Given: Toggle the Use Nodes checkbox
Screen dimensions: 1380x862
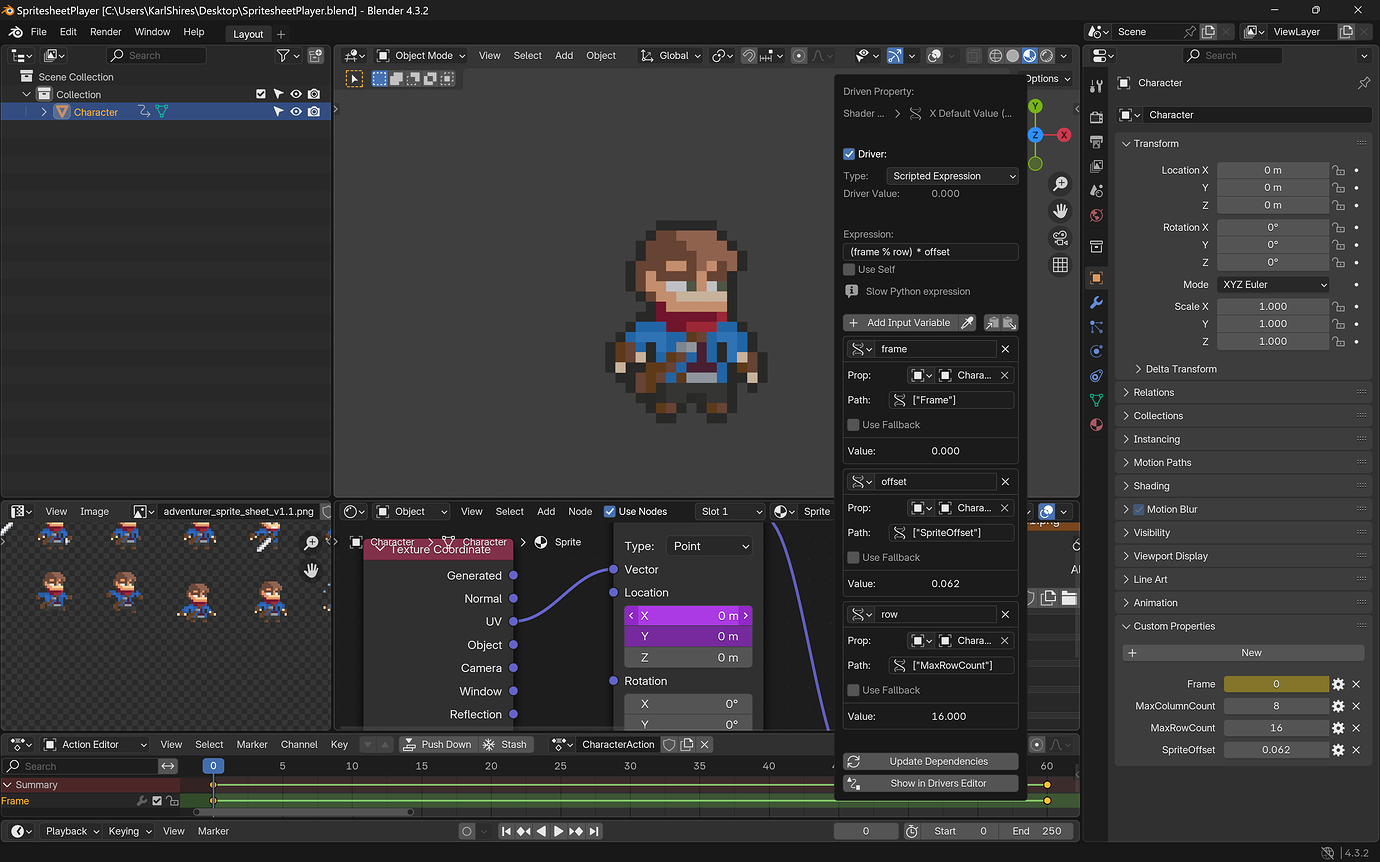Looking at the screenshot, I should point(610,511).
